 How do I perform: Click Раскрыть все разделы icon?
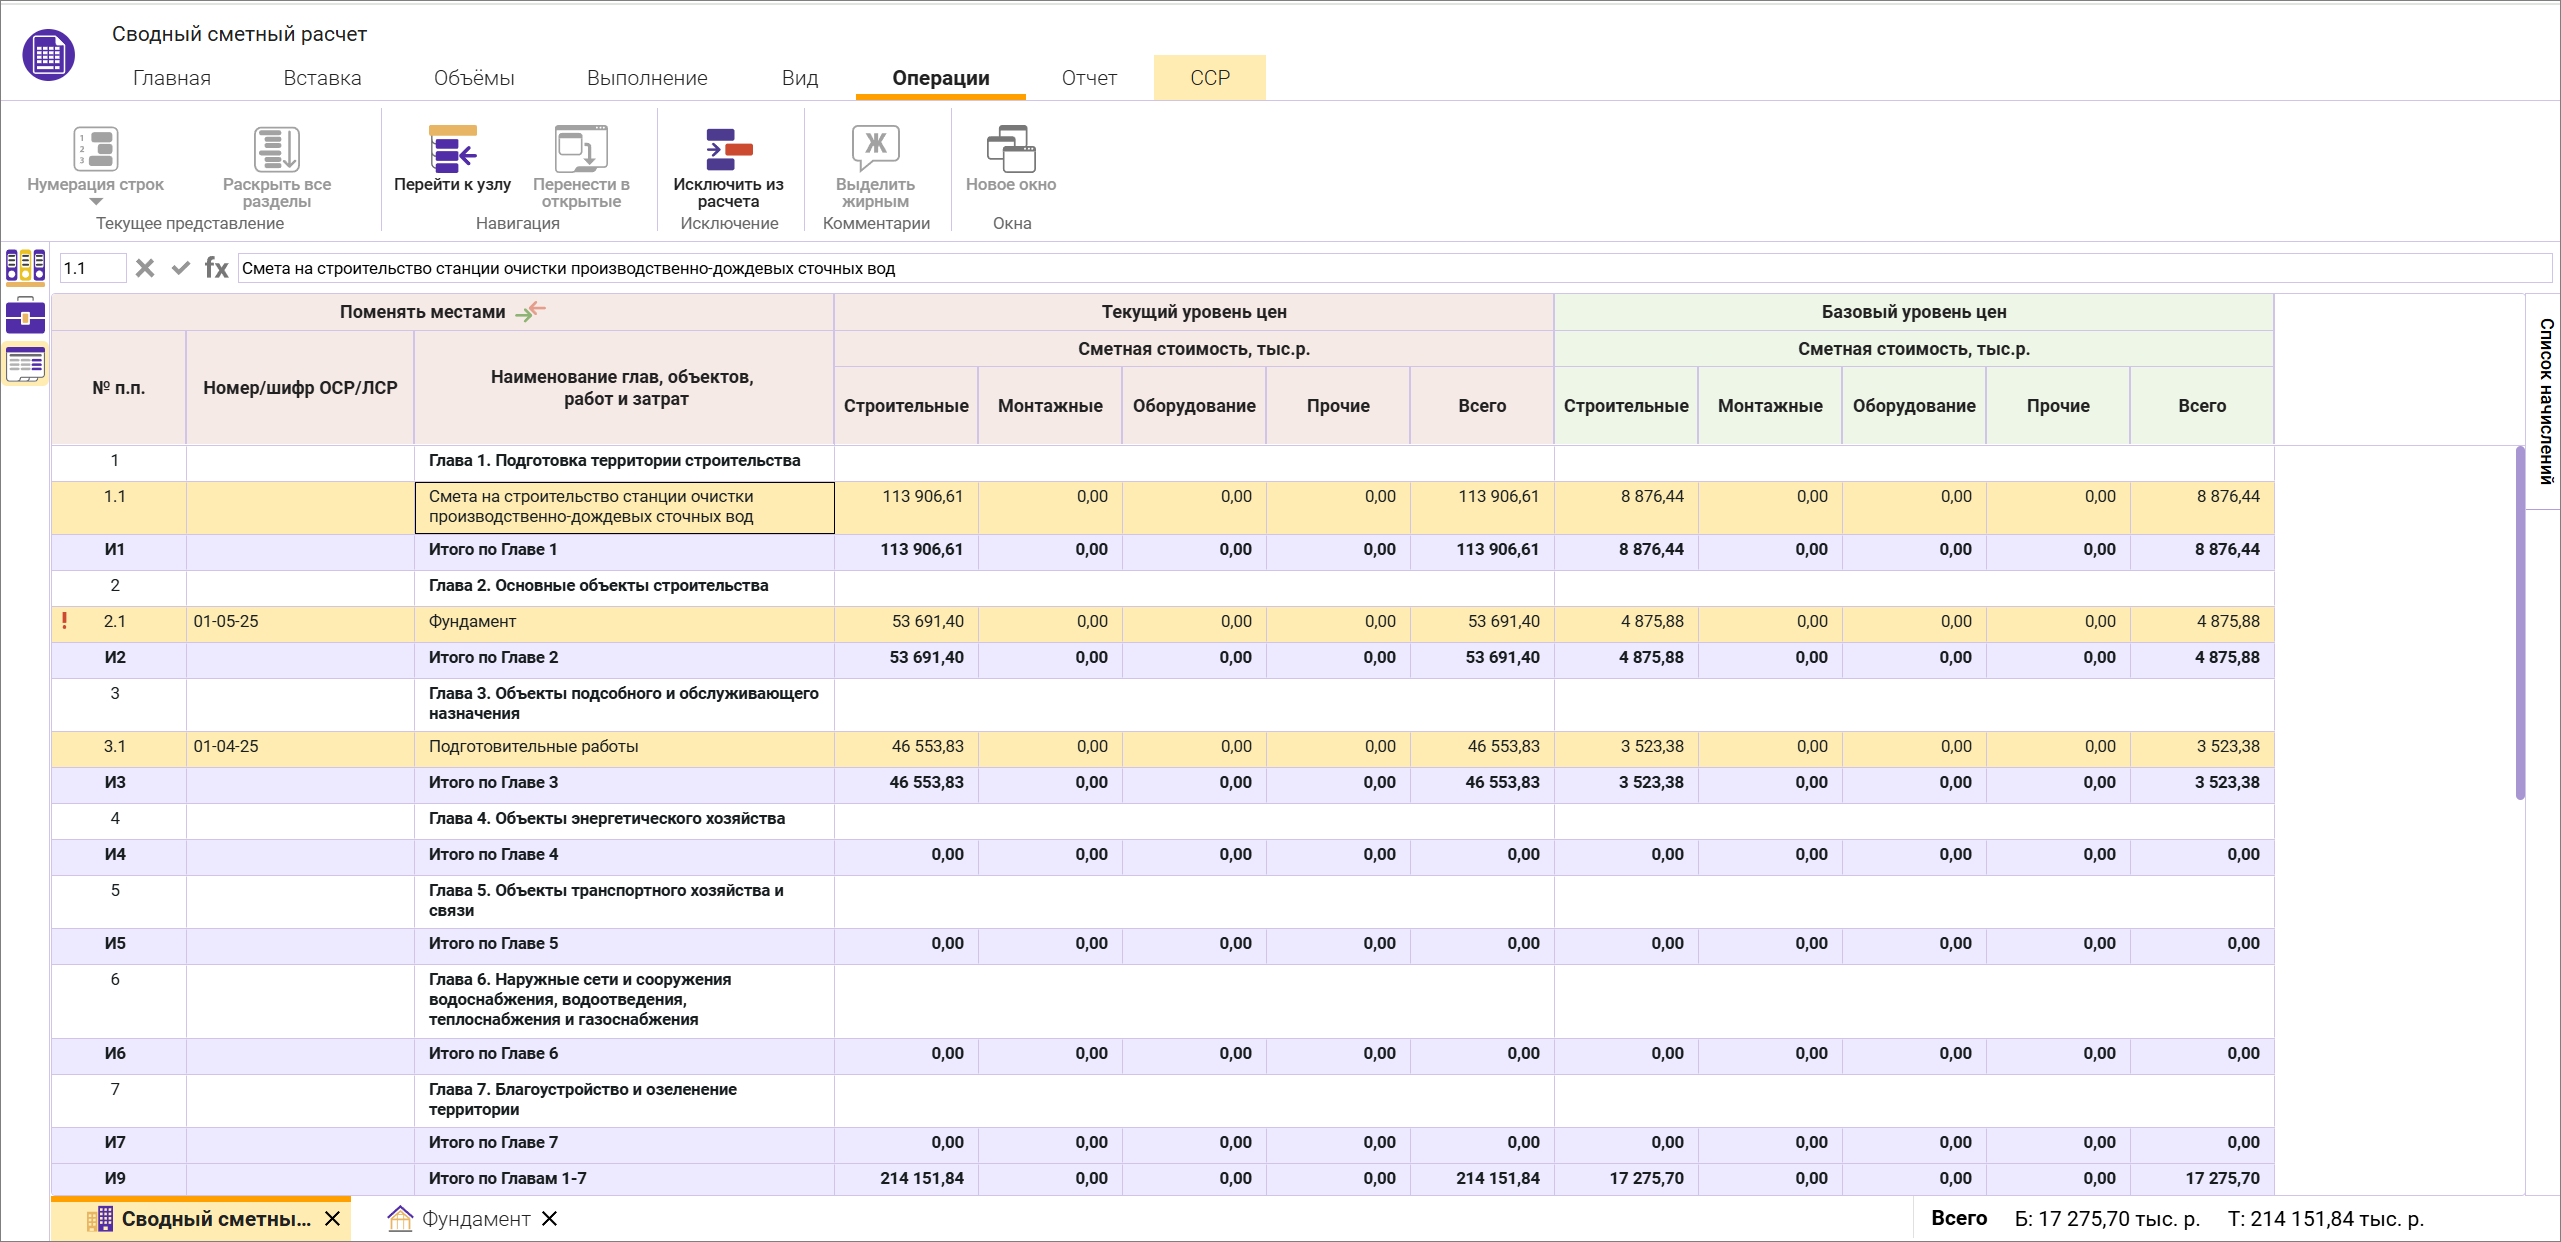[276, 150]
